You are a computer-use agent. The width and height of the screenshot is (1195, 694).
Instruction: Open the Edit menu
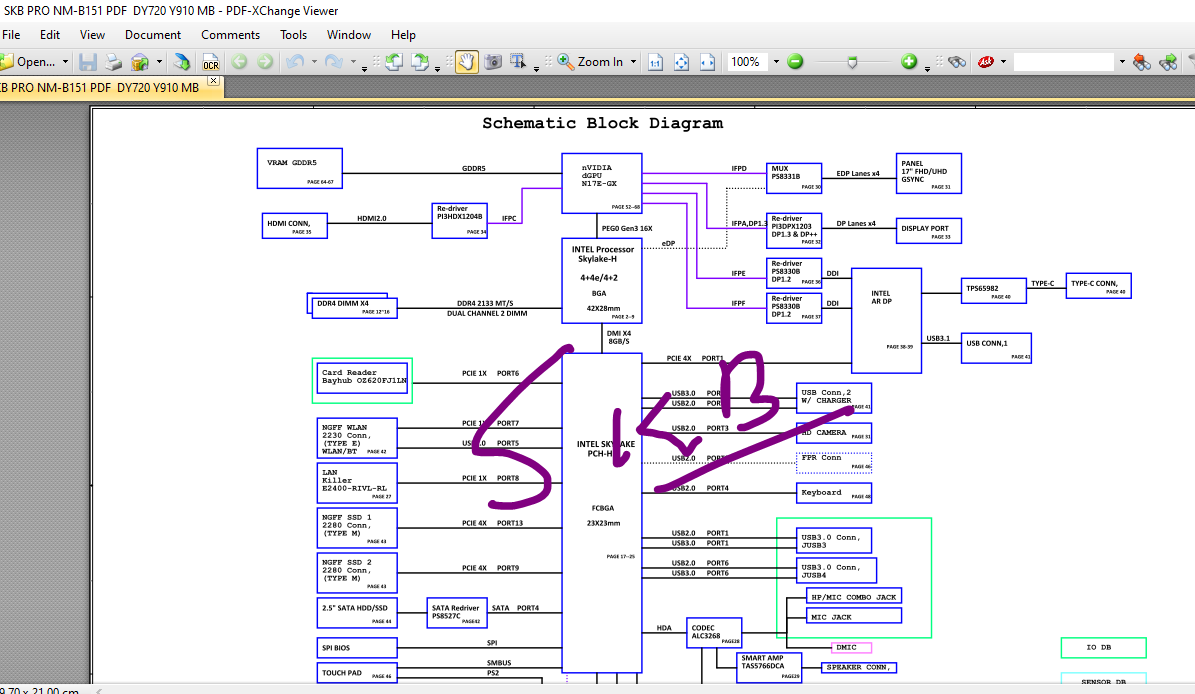tap(50, 35)
